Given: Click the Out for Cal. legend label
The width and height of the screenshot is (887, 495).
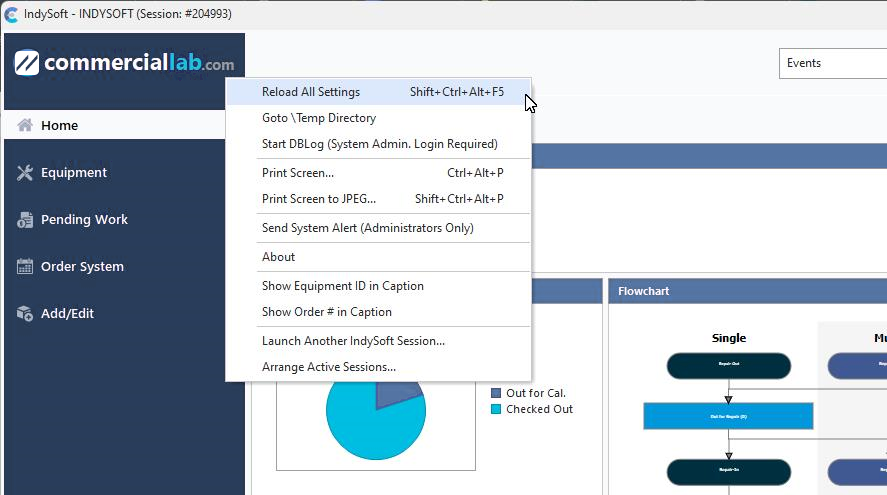Looking at the screenshot, I should 536,393.
